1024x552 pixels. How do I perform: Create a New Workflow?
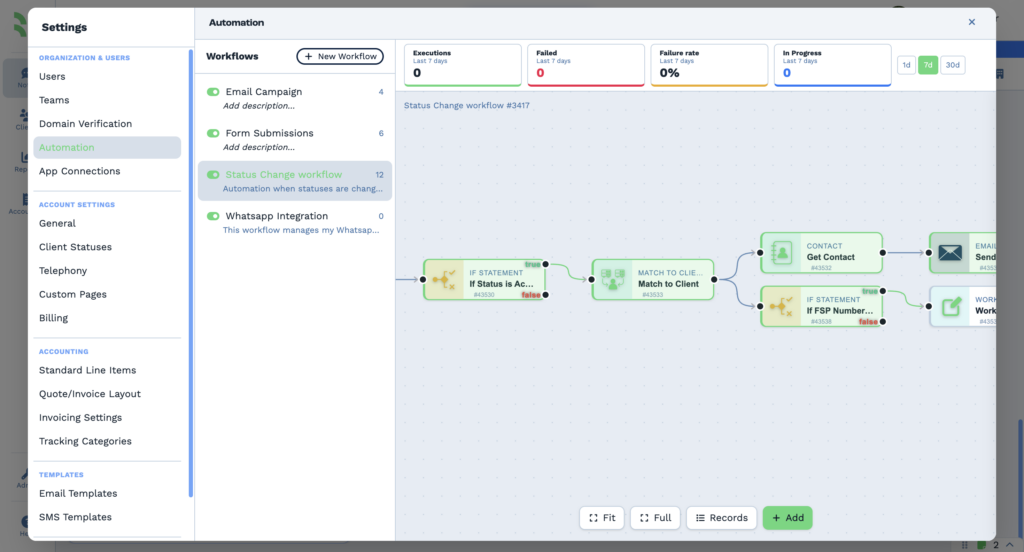[x=340, y=56]
